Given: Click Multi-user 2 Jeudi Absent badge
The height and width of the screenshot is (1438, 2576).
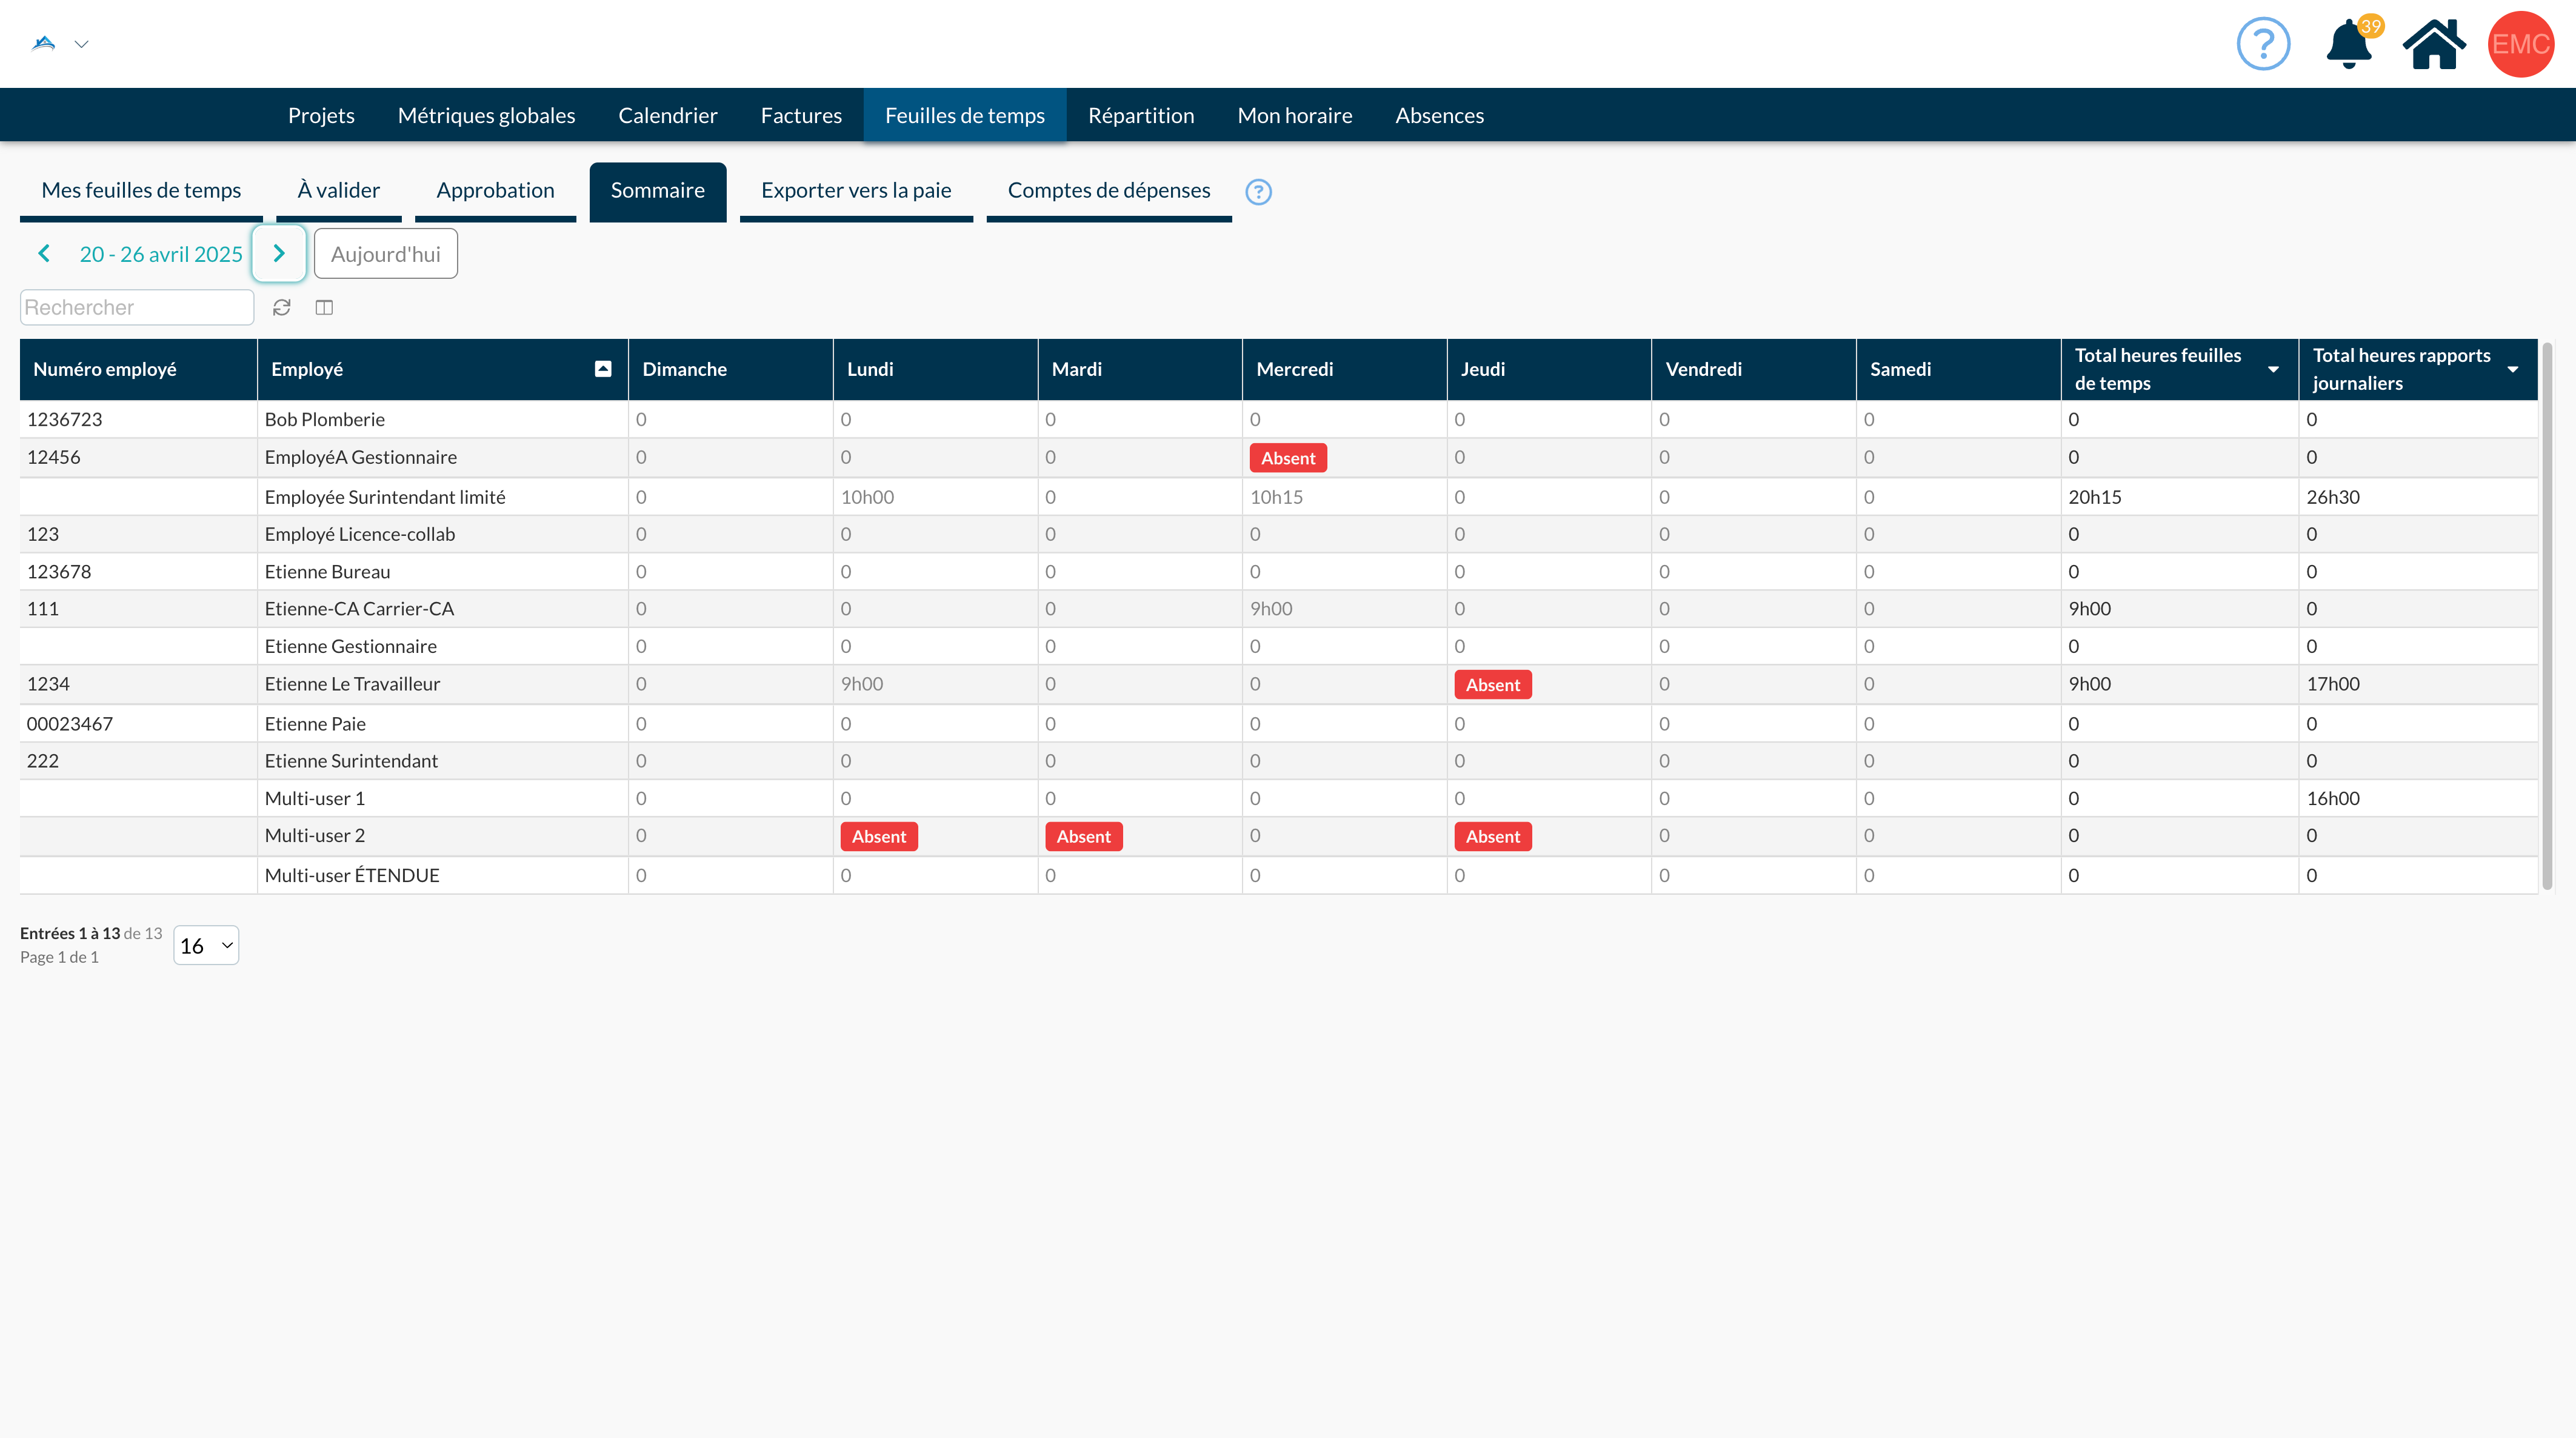Looking at the screenshot, I should point(1493,837).
